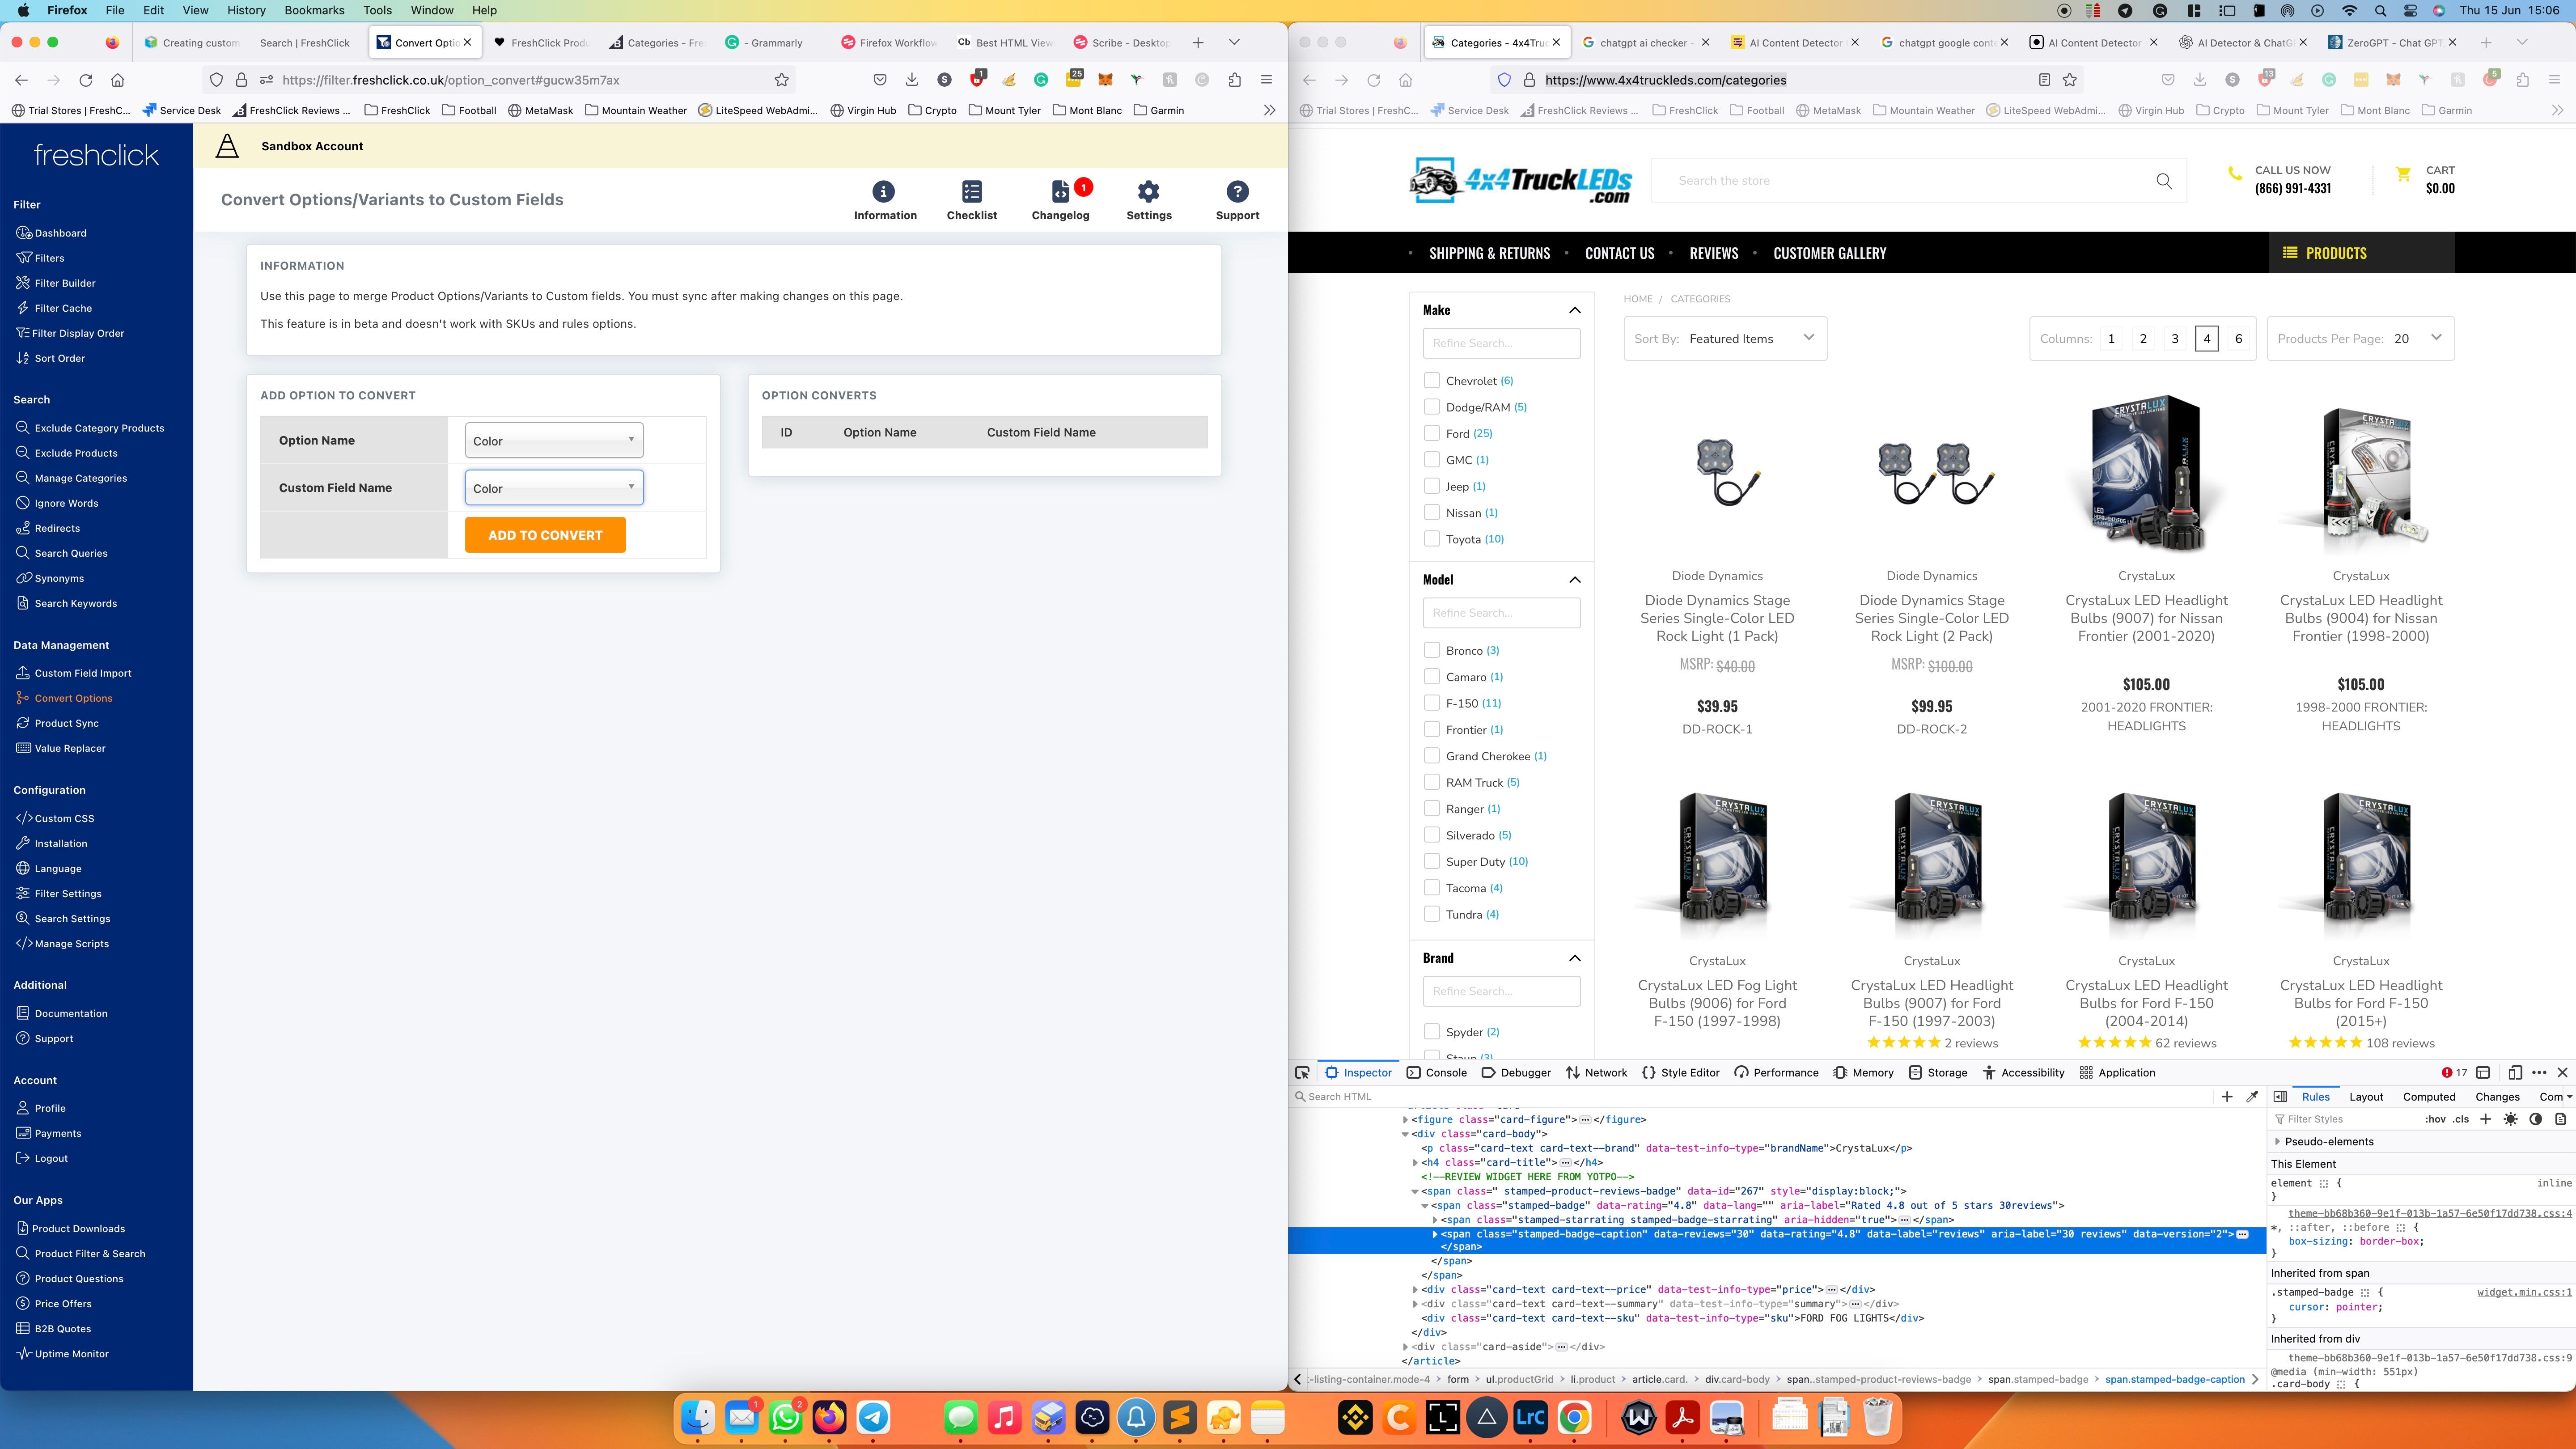Check the Spyder brand checkbox
The height and width of the screenshot is (1449, 2576).
click(x=1432, y=1031)
